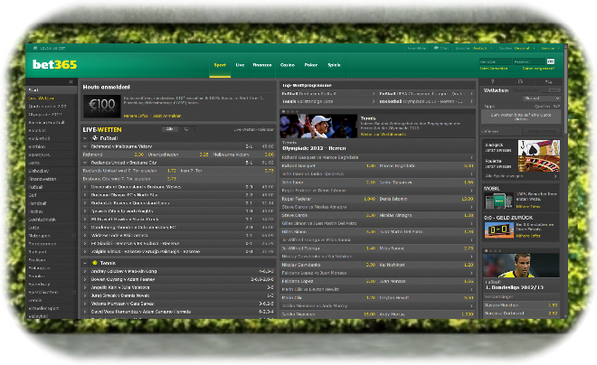Click the blackjack cards image

point(538,148)
